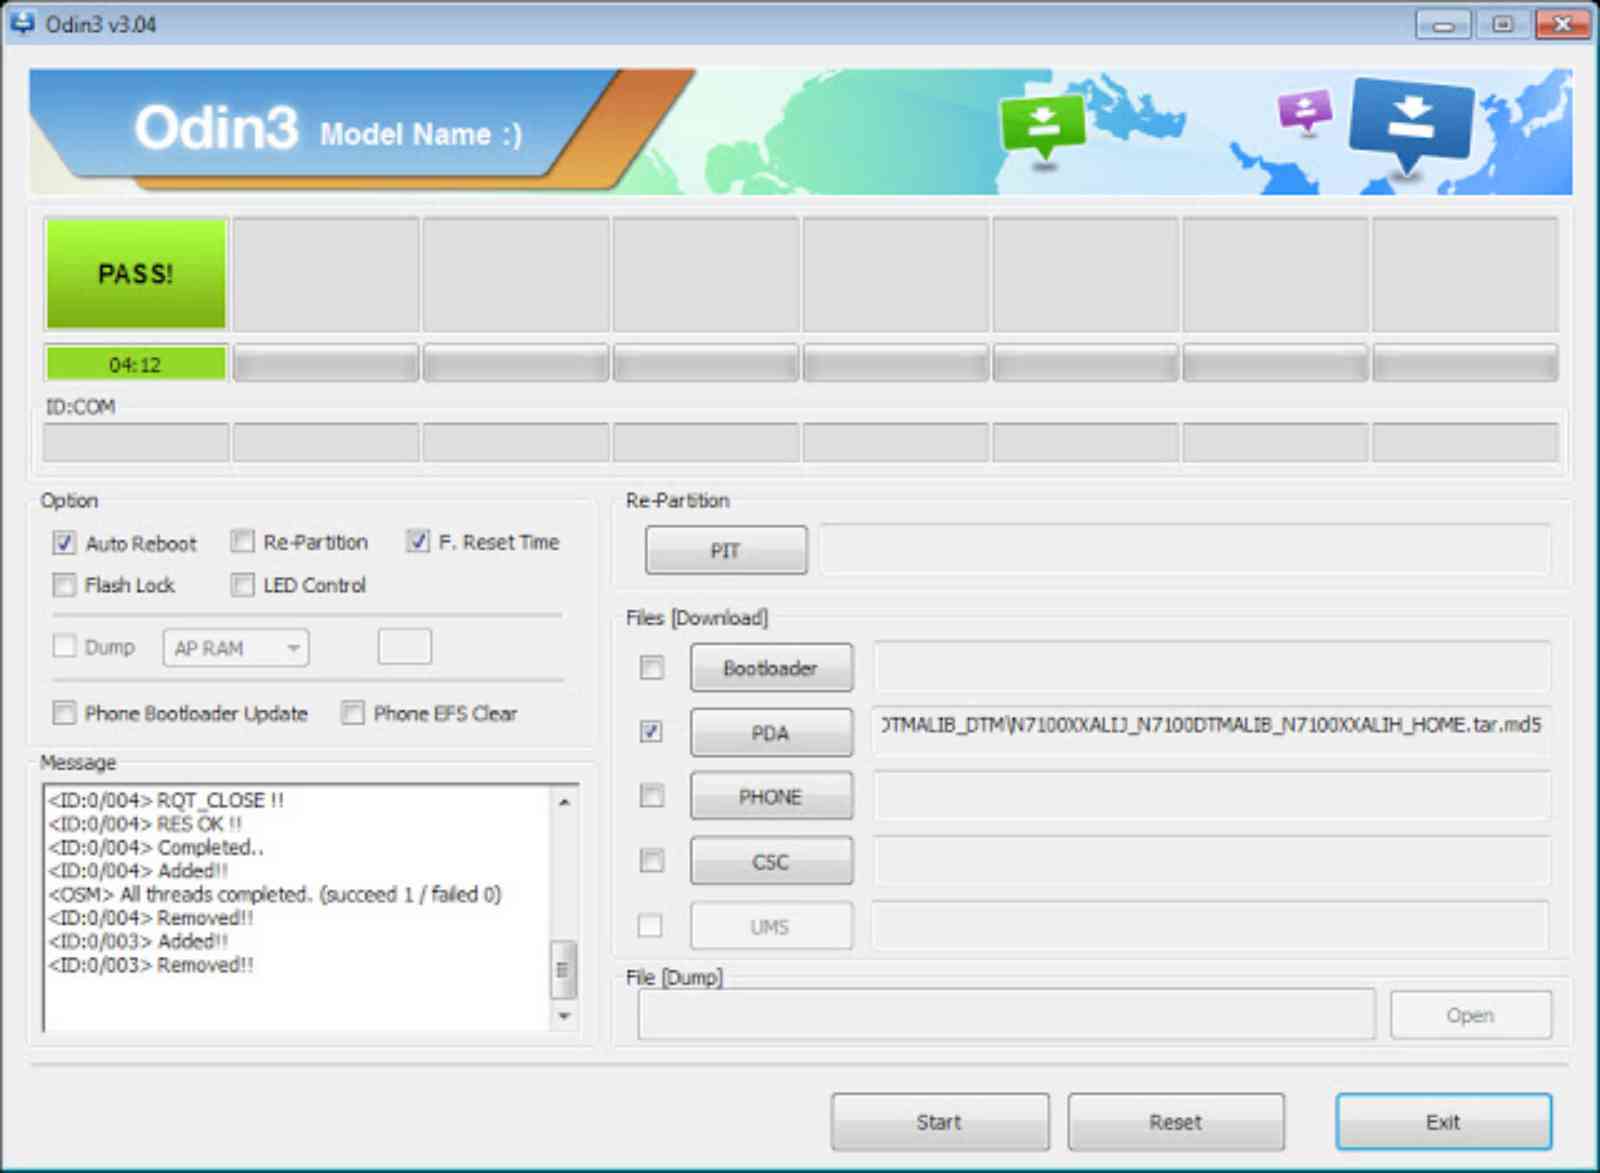The image size is (1600, 1173).
Task: Click the PHONE file path field
Action: 1211,796
